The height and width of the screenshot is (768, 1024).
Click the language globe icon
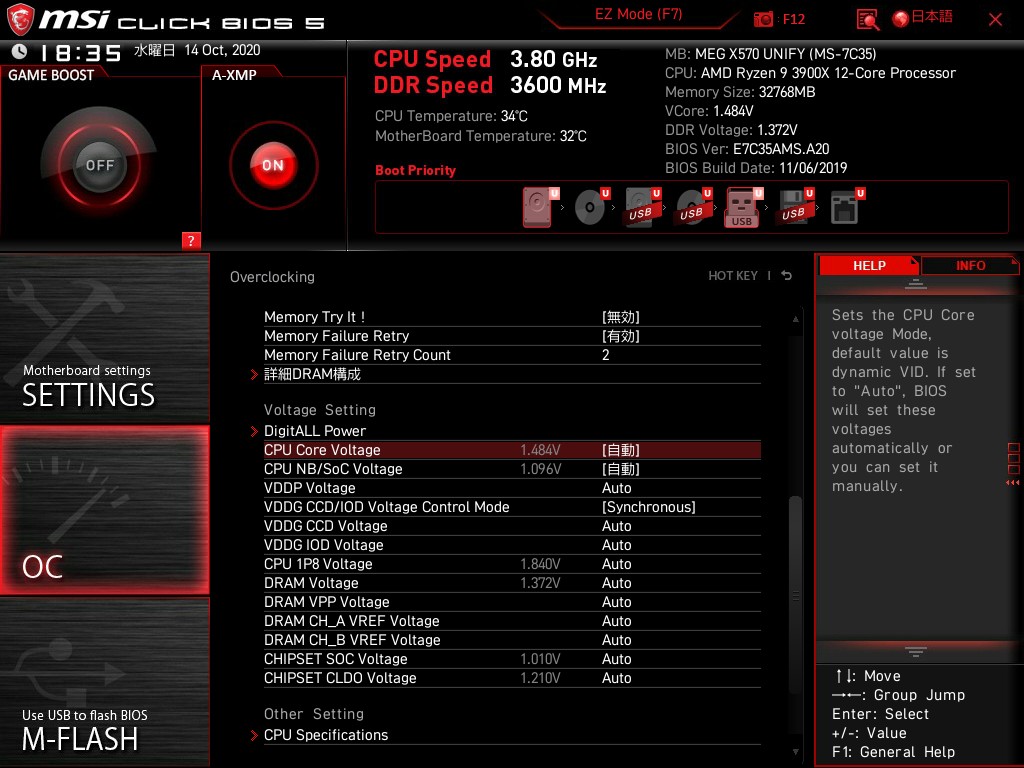click(x=900, y=19)
